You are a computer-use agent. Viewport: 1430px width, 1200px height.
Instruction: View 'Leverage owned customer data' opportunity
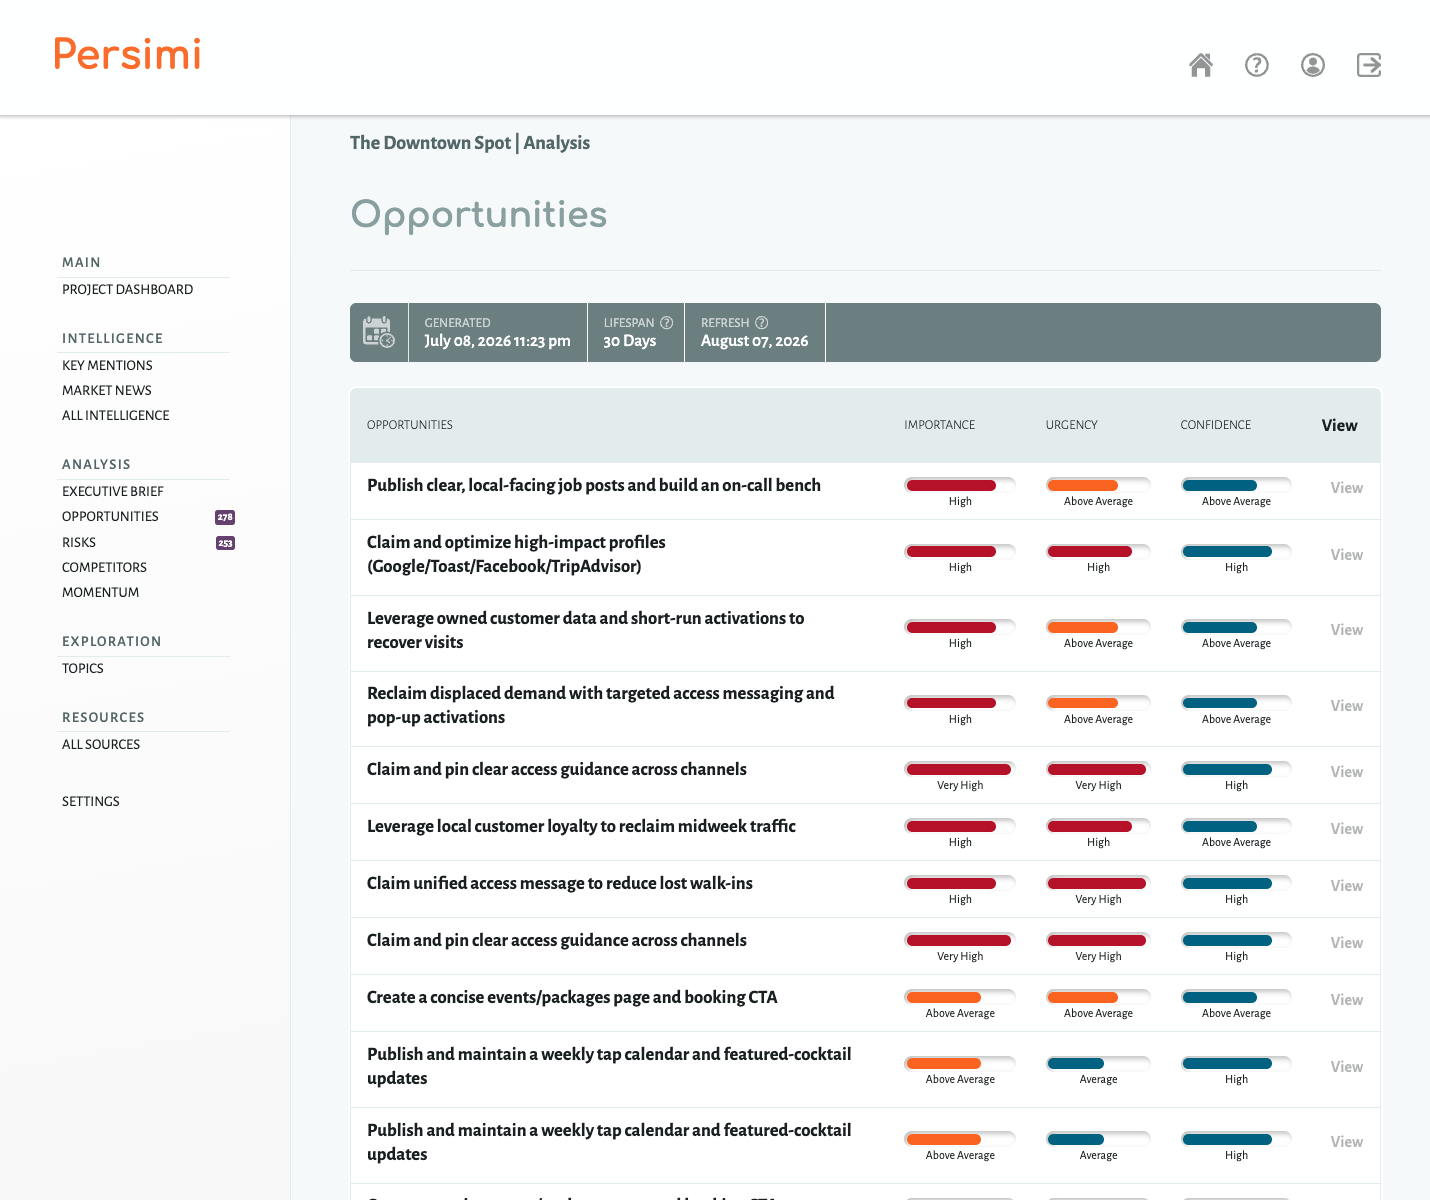coord(1346,630)
